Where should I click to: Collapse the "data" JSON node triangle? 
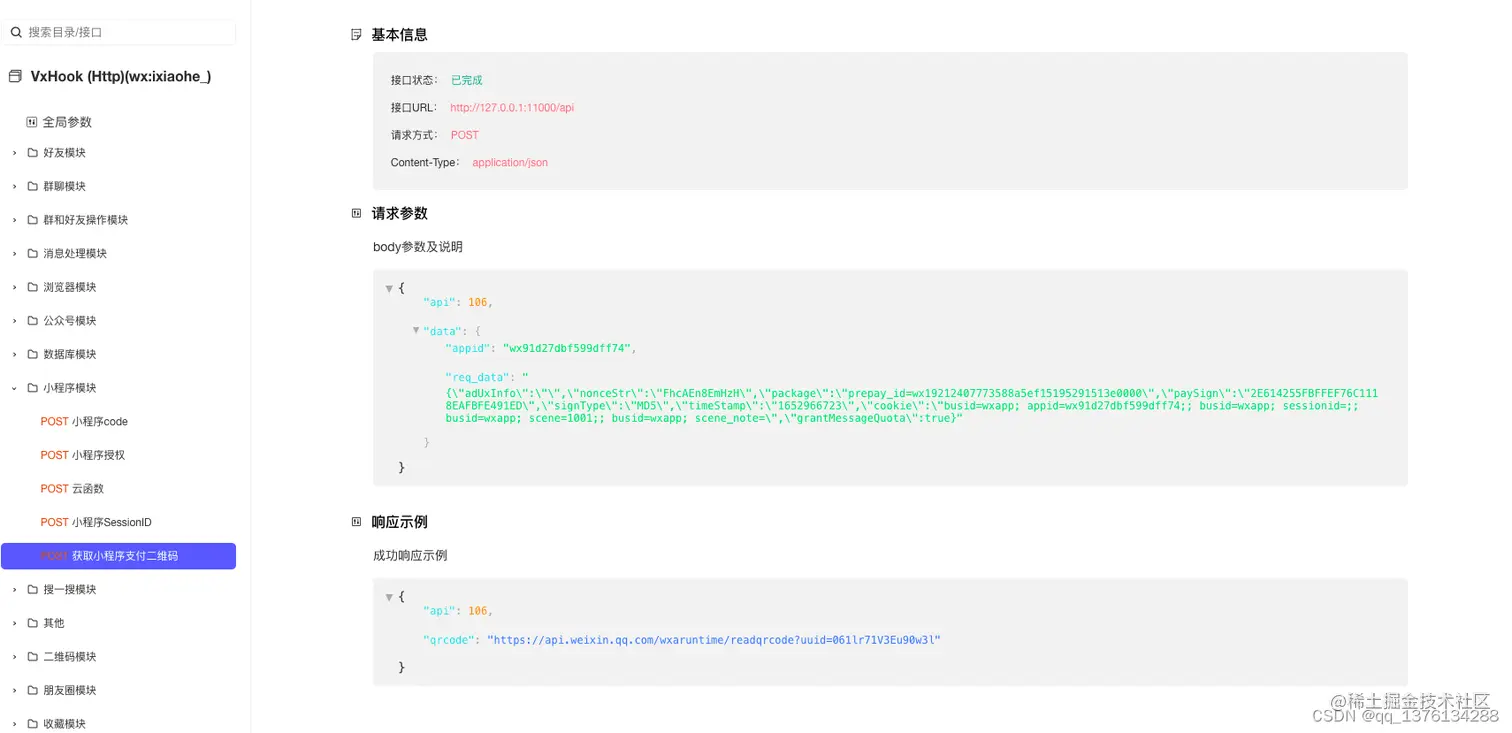pos(416,330)
